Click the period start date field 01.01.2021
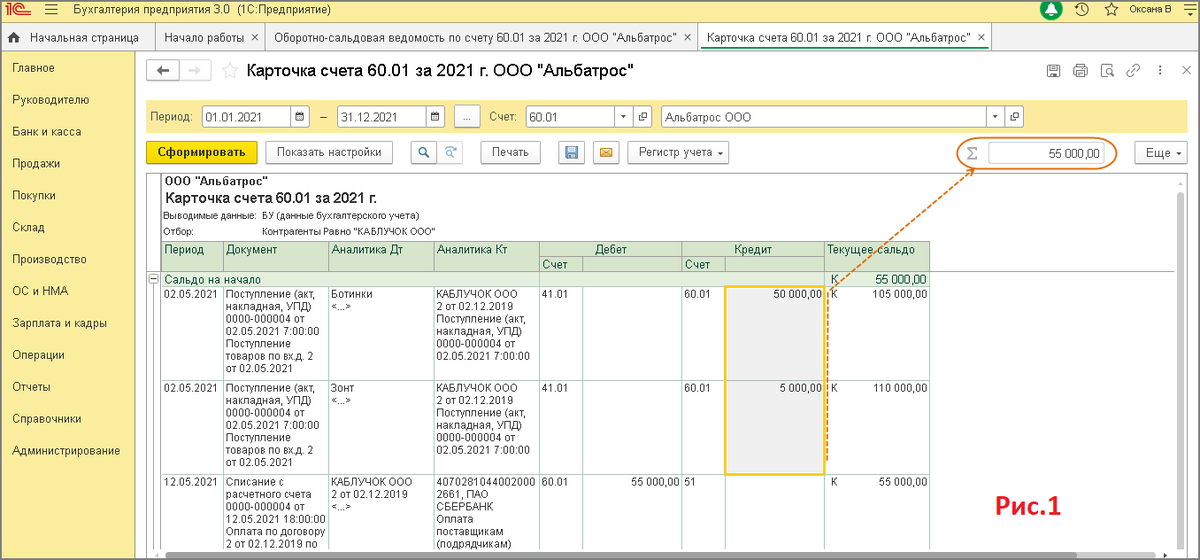Image resolution: width=1200 pixels, height=560 pixels. point(247,117)
